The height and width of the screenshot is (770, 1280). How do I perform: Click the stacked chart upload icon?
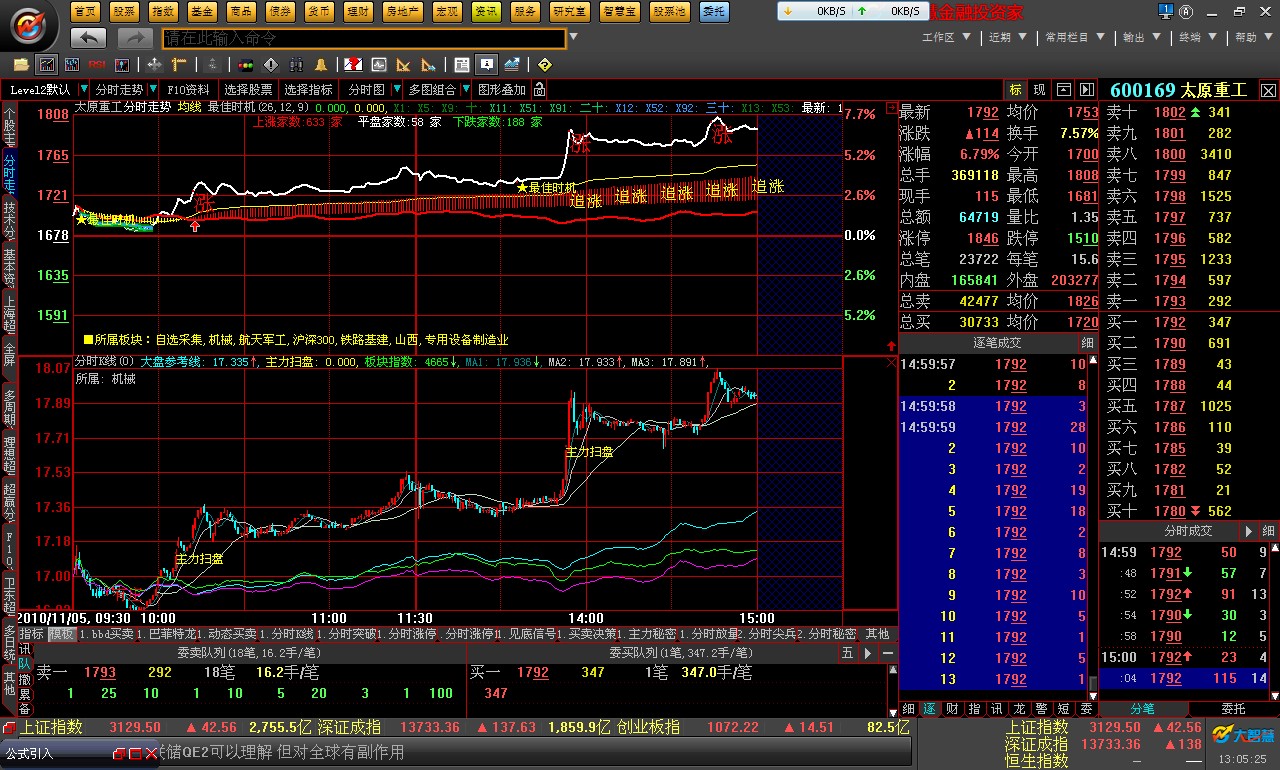[x=512, y=65]
